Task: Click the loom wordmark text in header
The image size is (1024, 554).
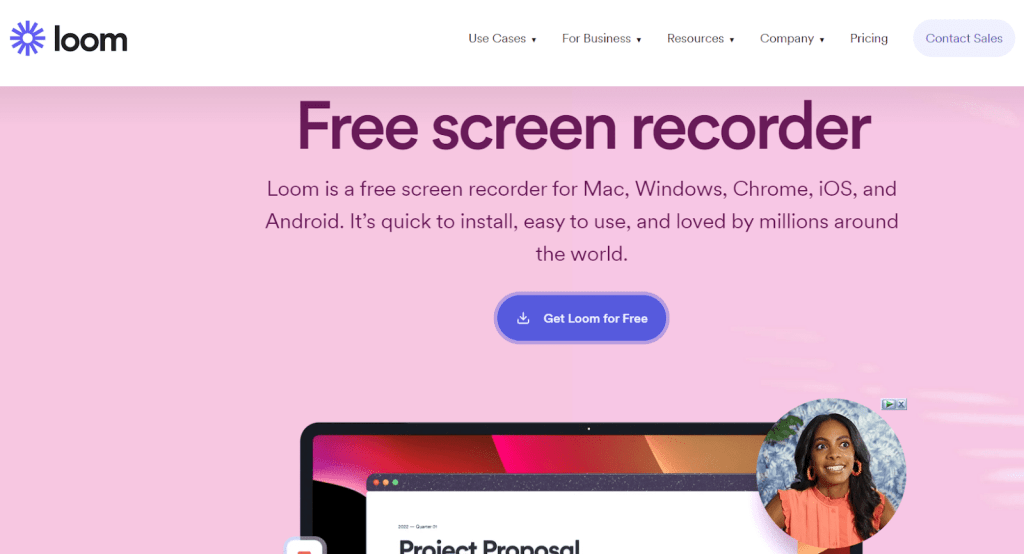Action: point(91,39)
